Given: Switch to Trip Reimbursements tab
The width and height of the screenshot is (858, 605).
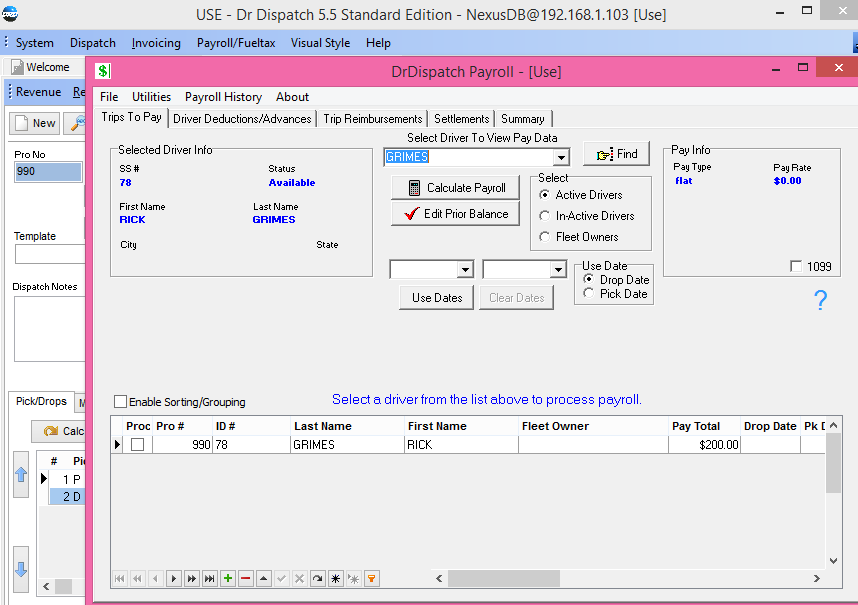Looking at the screenshot, I should click(373, 119).
